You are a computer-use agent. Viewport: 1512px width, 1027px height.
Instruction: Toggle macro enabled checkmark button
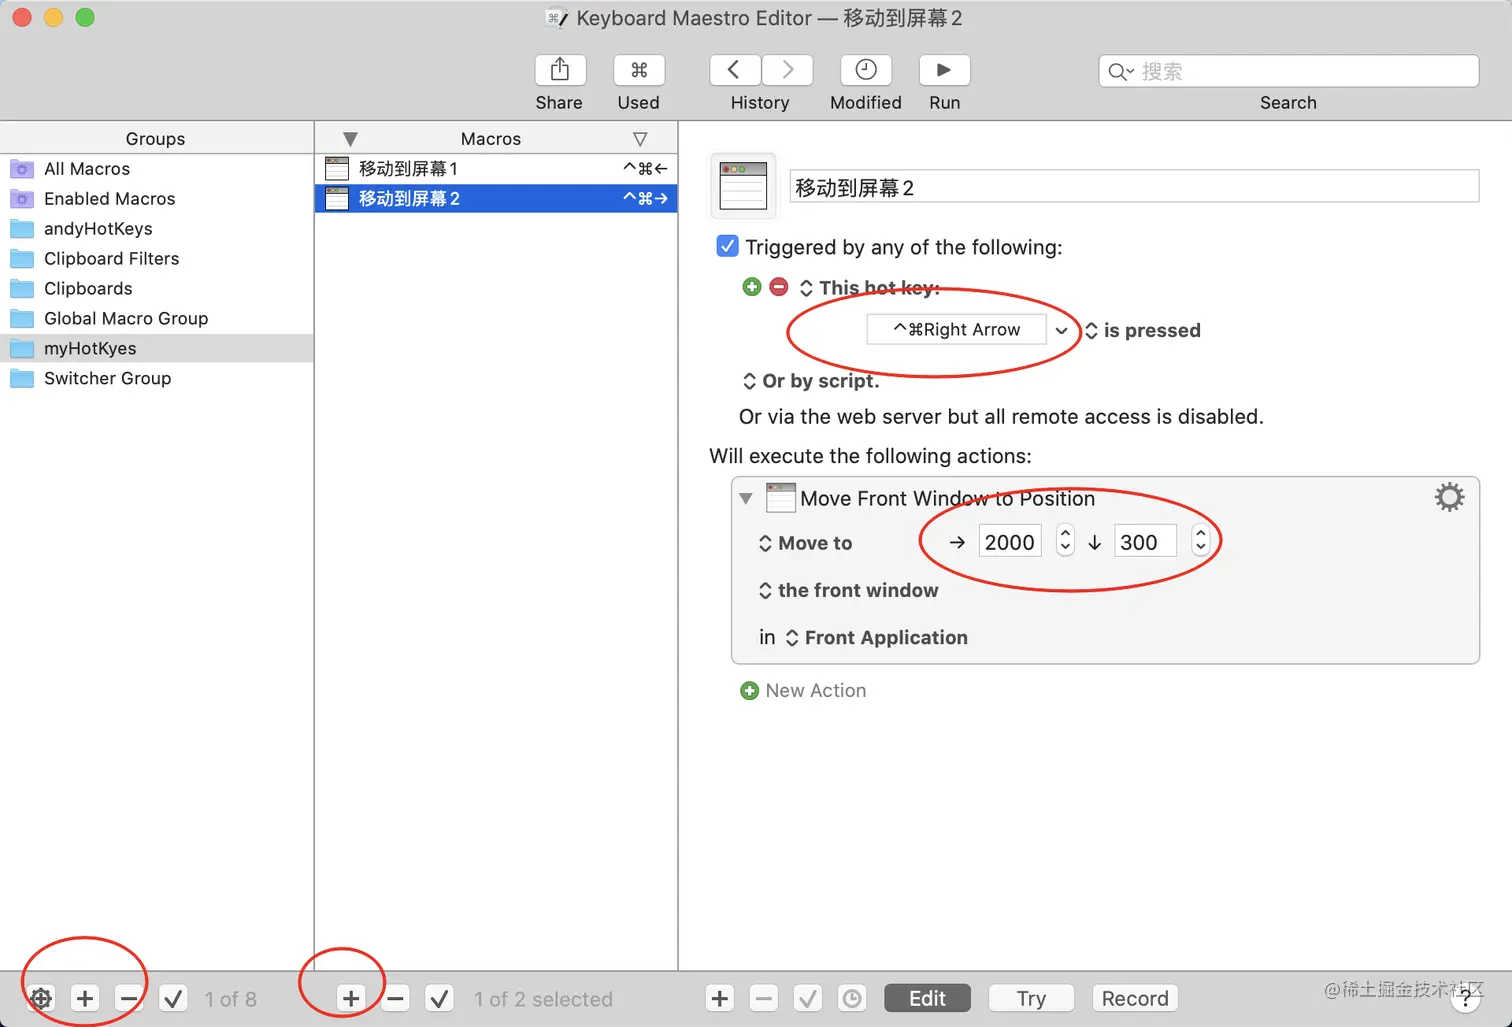pos(439,998)
